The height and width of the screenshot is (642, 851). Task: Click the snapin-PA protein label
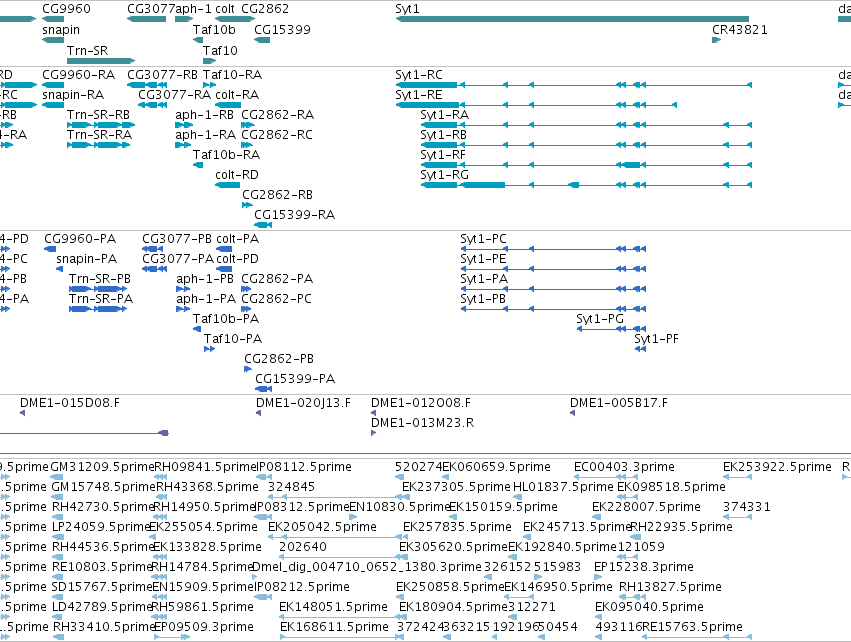point(87,259)
